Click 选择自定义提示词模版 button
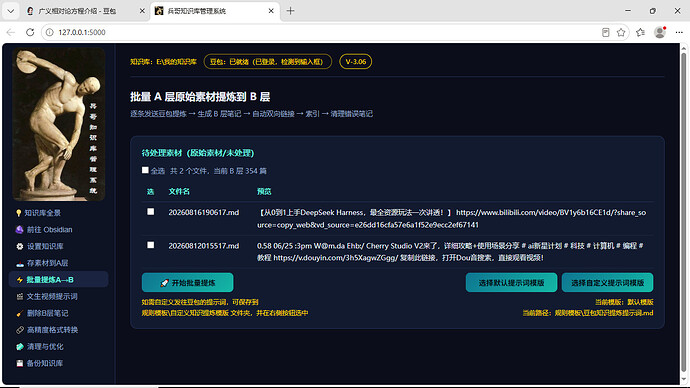This screenshot has height=388, width=690. coord(607,282)
